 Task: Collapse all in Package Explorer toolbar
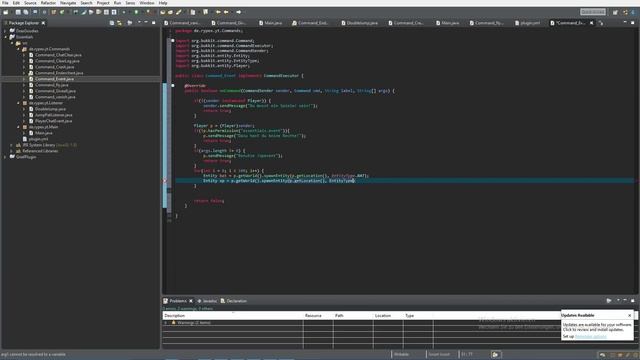pos(112,23)
